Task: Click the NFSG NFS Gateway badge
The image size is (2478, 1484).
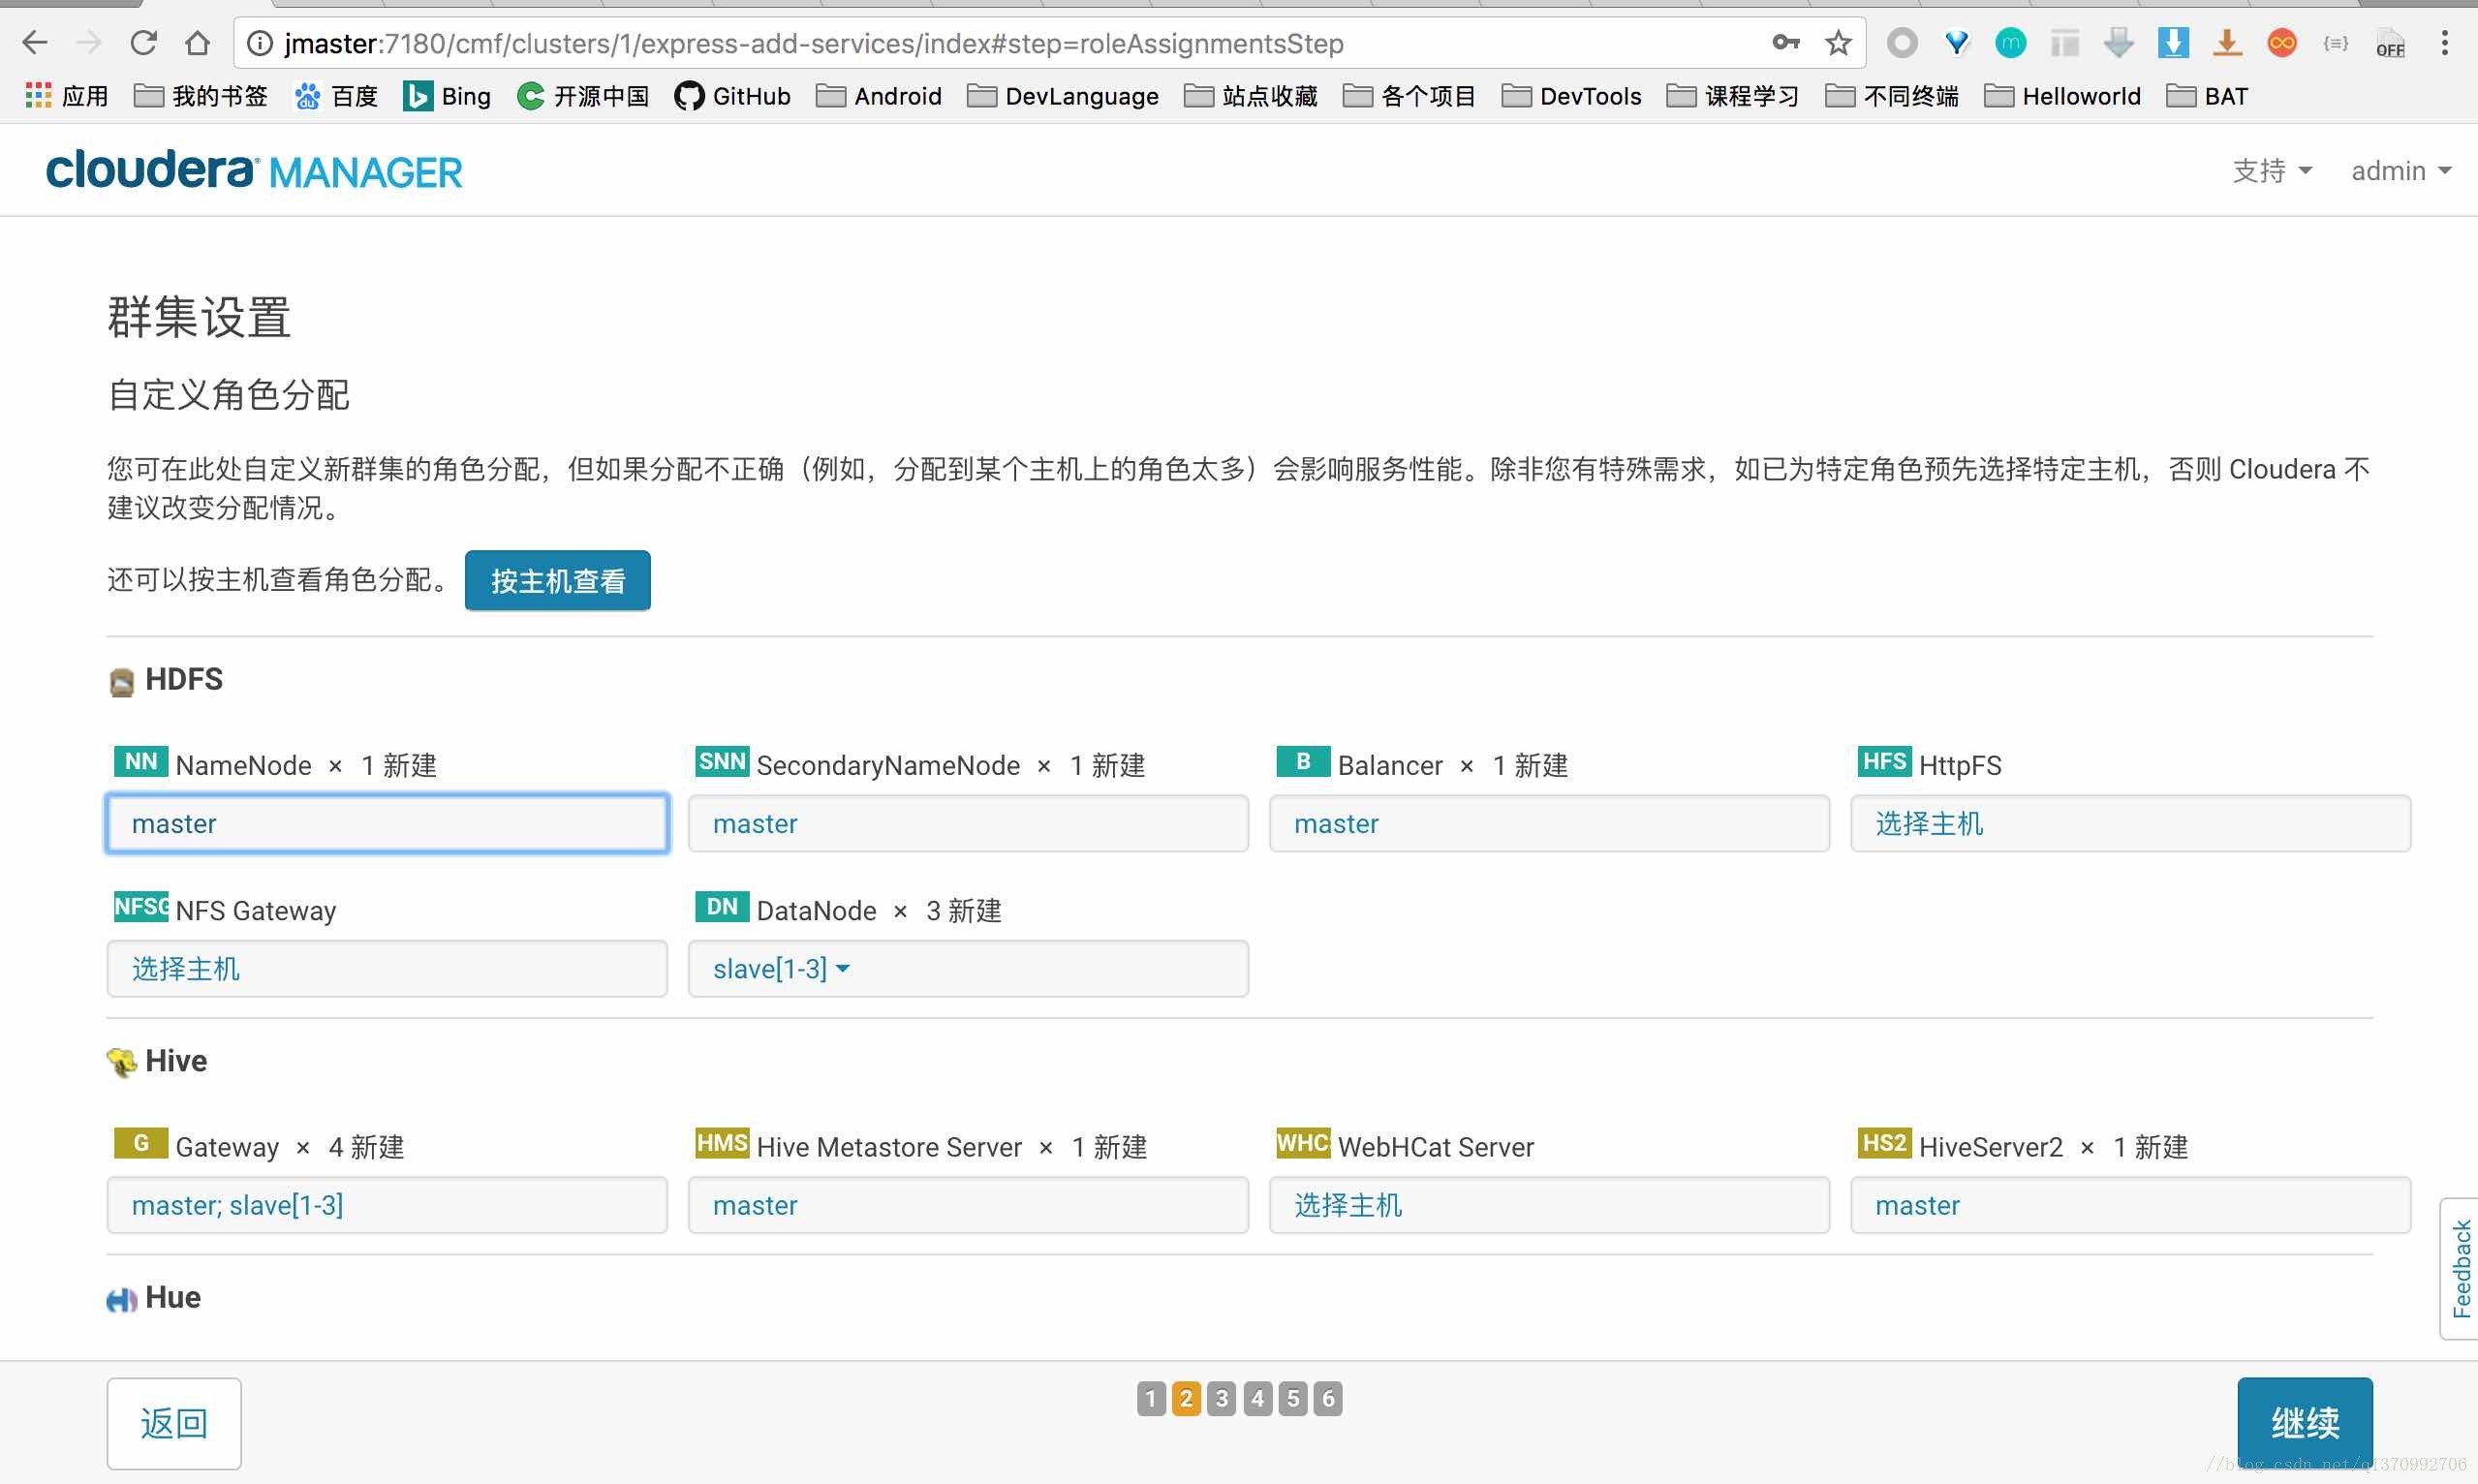Action: 141,907
